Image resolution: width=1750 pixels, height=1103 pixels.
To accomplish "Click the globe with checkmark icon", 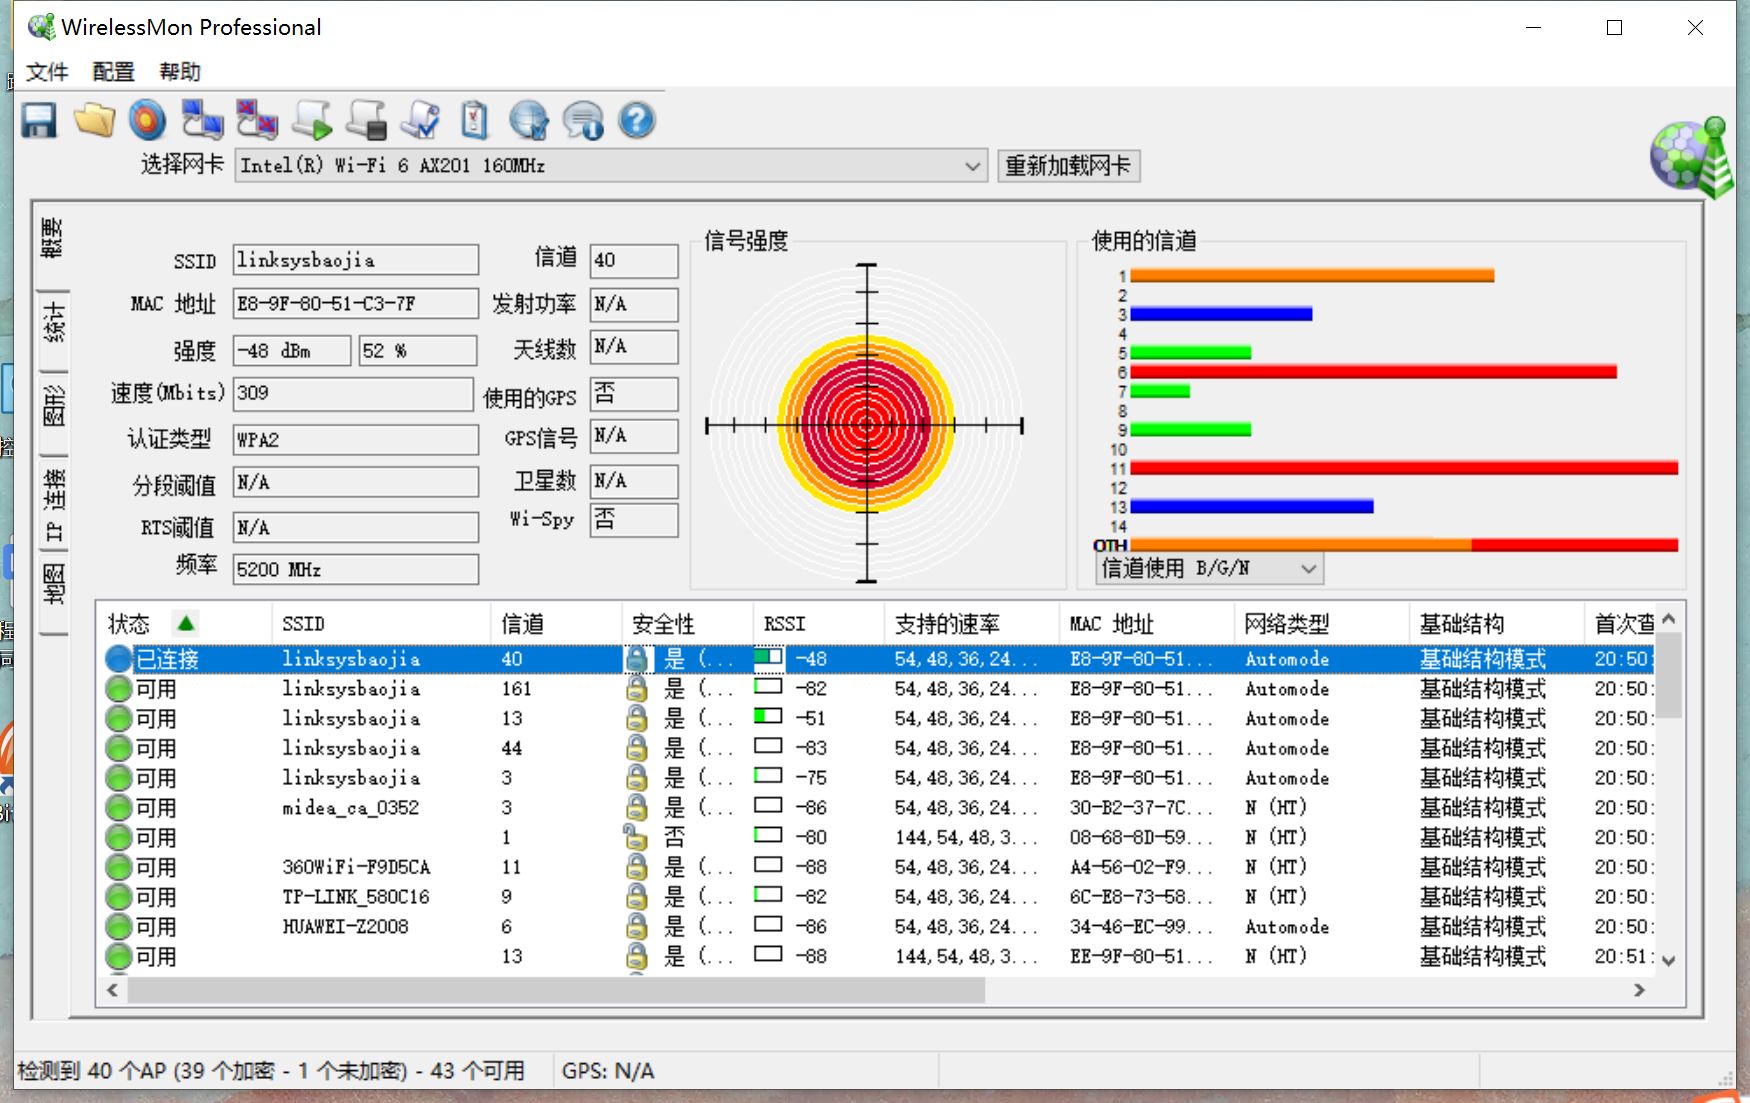I will [x=528, y=120].
